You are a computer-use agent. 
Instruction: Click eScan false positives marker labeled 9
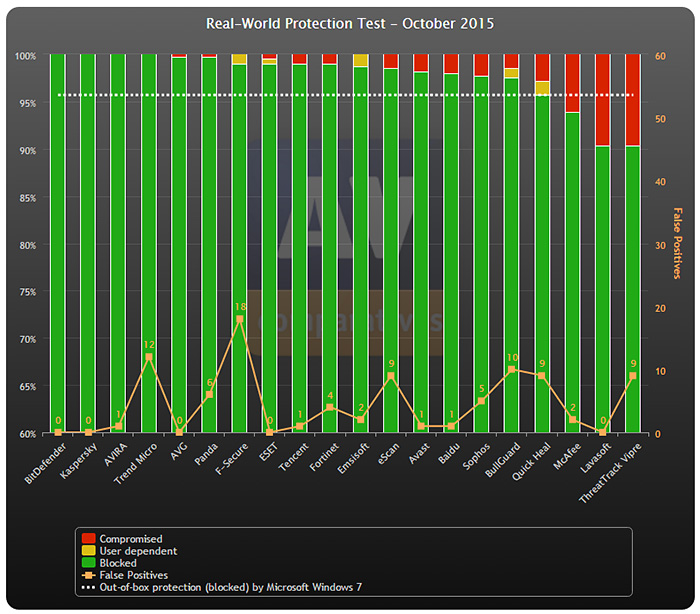pyautogui.click(x=390, y=376)
